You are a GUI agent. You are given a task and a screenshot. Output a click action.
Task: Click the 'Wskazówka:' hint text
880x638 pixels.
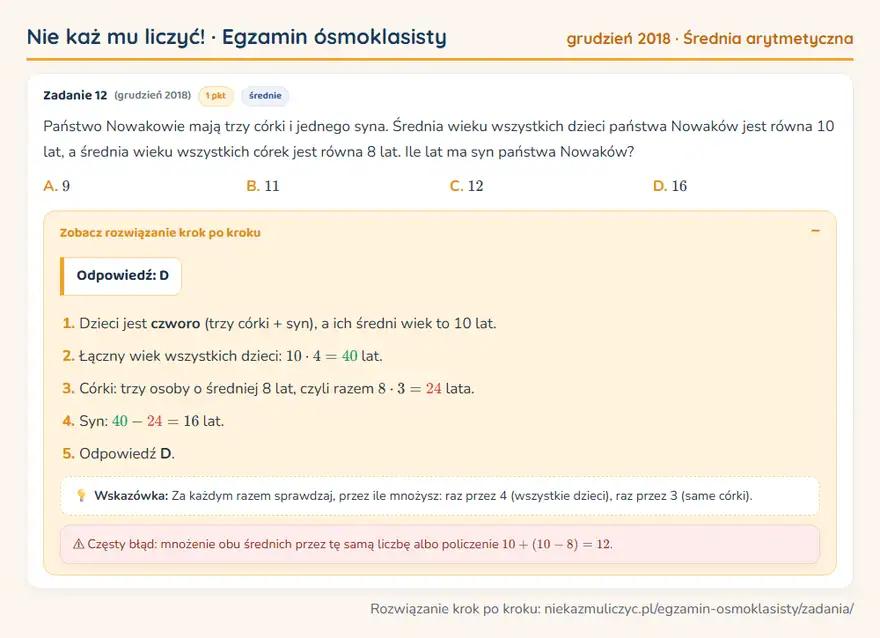click(x=131, y=495)
